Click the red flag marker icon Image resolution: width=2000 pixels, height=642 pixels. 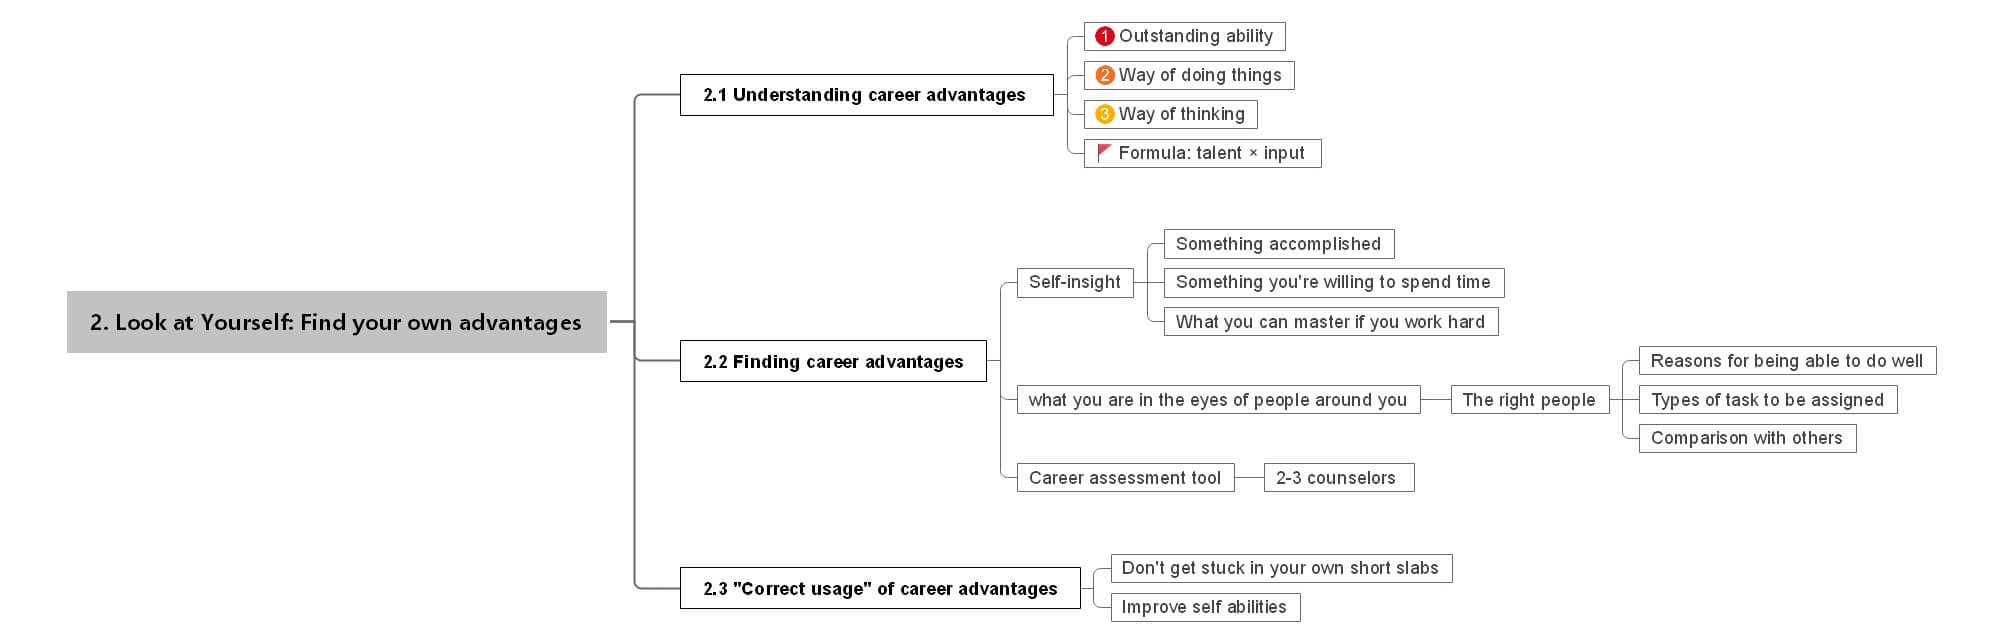[1104, 153]
